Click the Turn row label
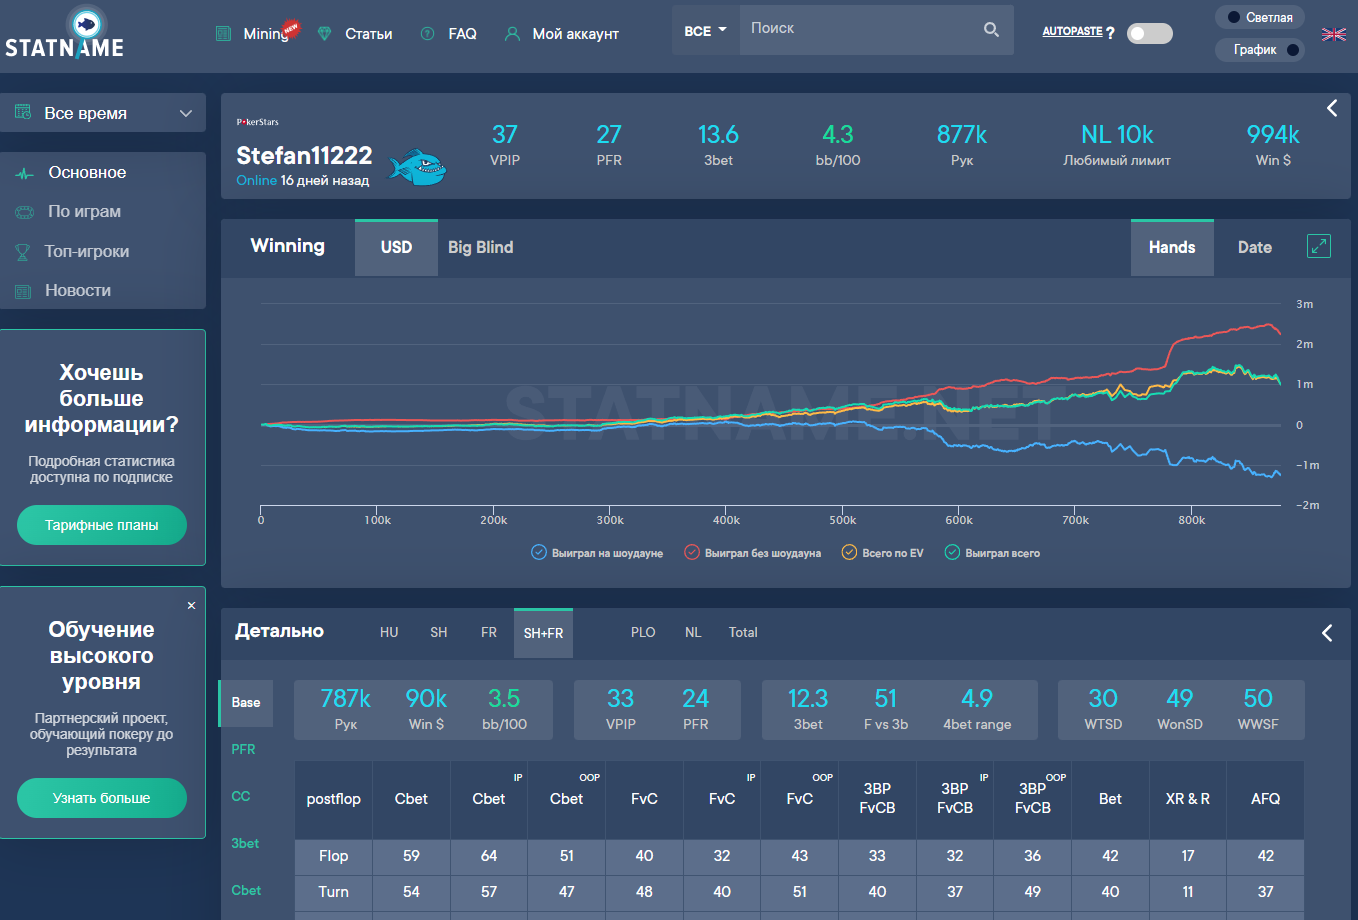Screen dimensions: 1358x920 click(x=333, y=892)
